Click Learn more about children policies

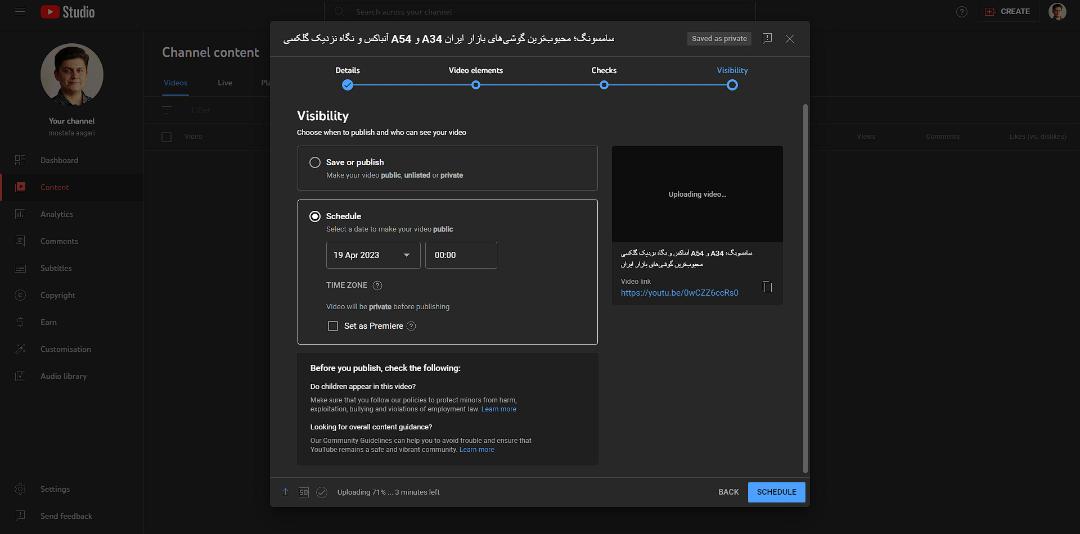(x=499, y=409)
